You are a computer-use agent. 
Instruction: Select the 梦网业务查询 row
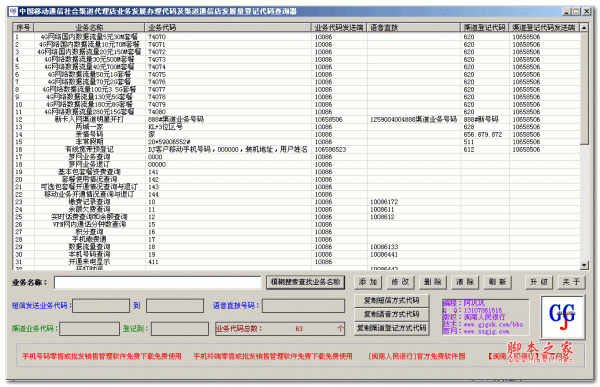click(x=297, y=157)
